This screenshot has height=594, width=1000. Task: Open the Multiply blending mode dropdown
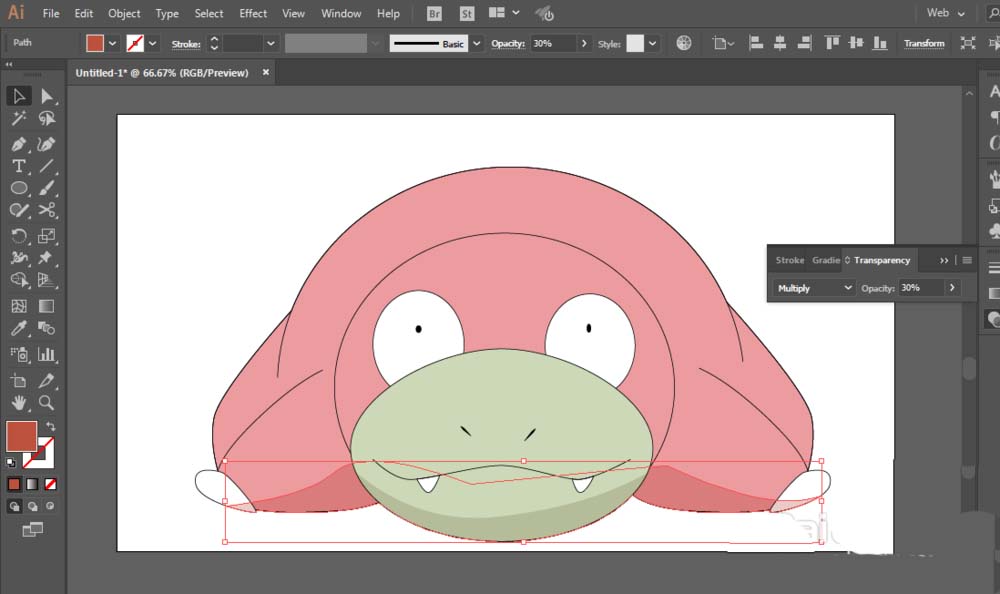813,288
